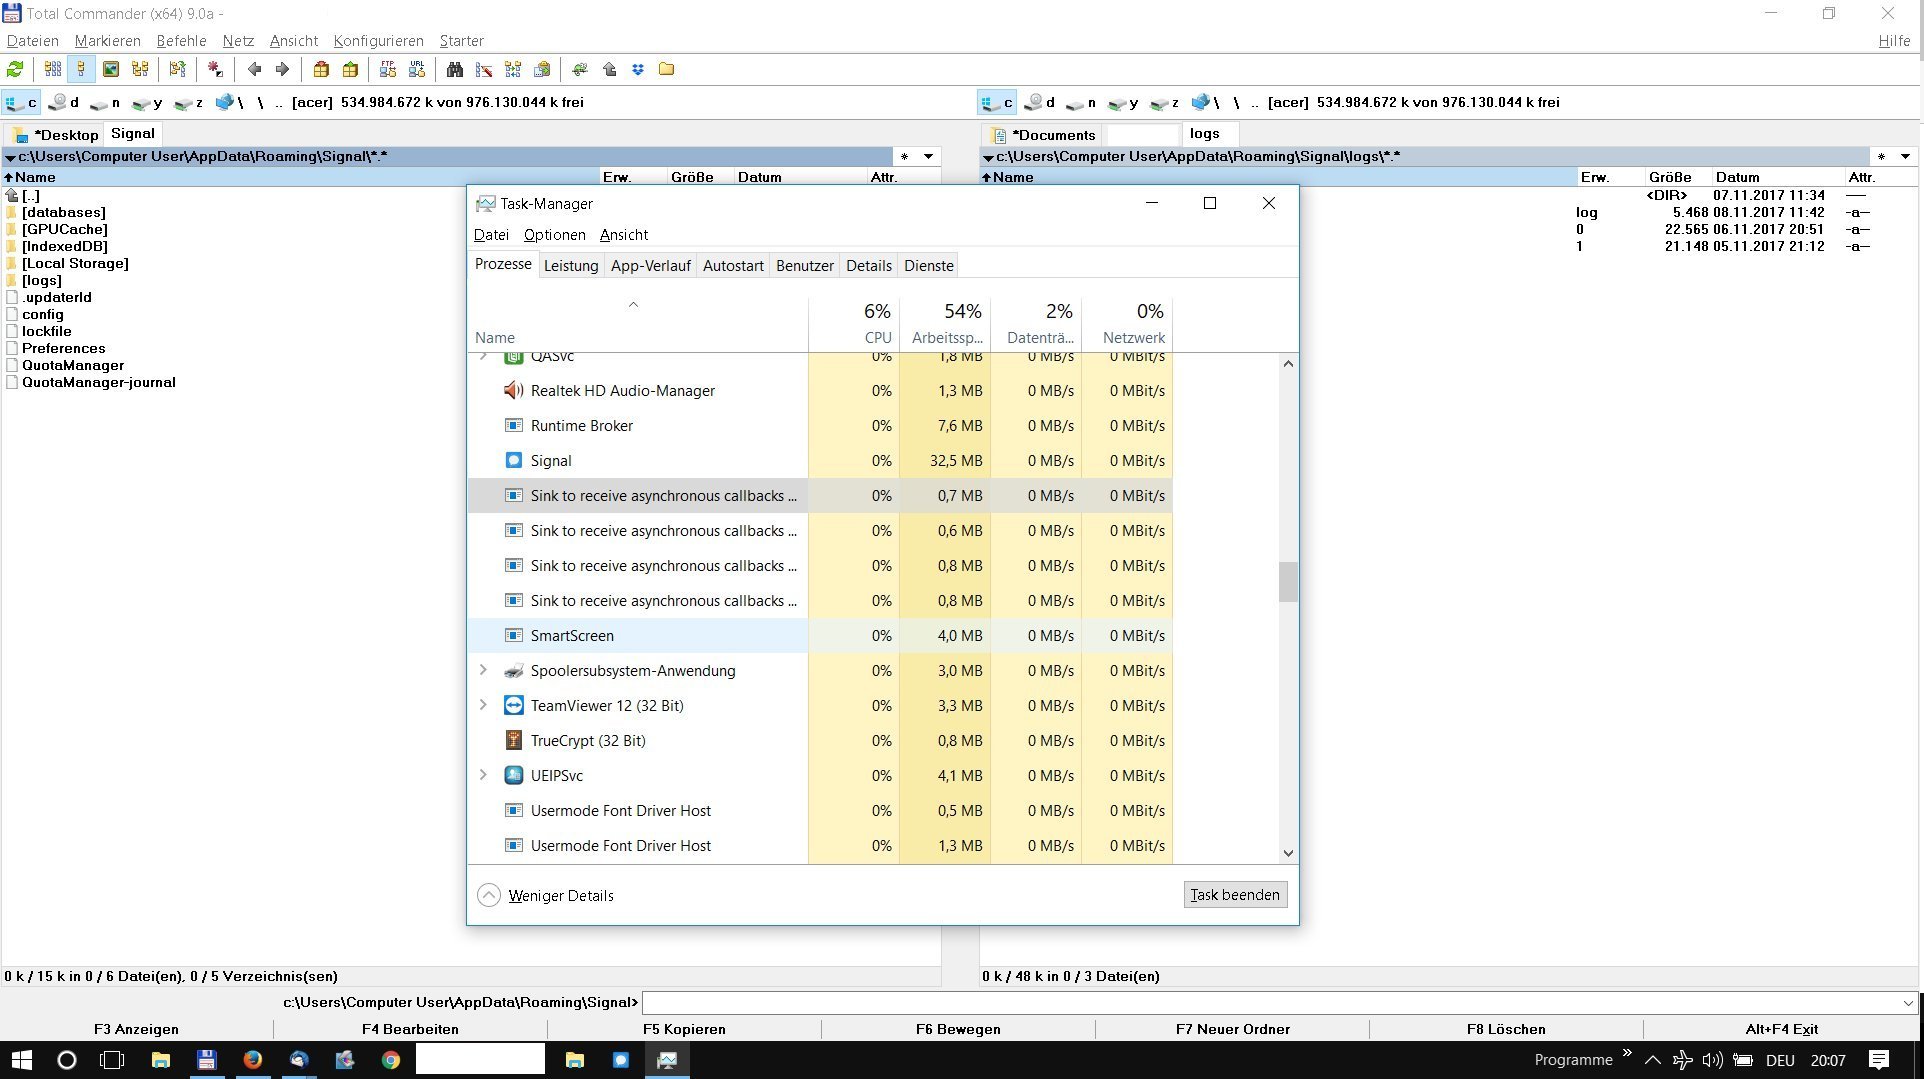Click the Windows Start button
The height and width of the screenshot is (1079, 1924).
pos(21,1060)
